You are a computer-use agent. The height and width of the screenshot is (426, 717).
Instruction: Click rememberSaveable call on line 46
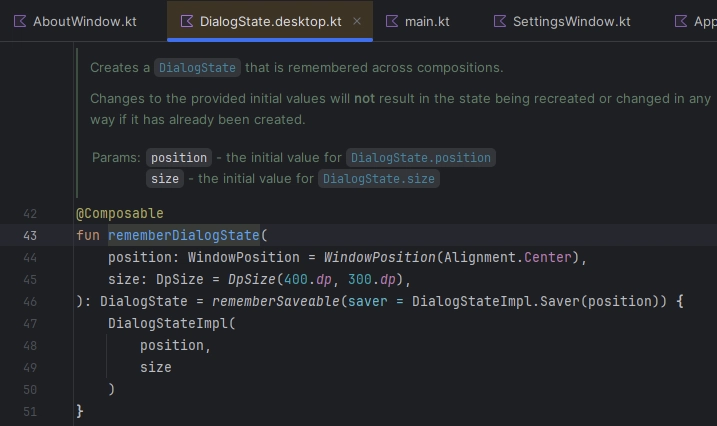[276, 301]
